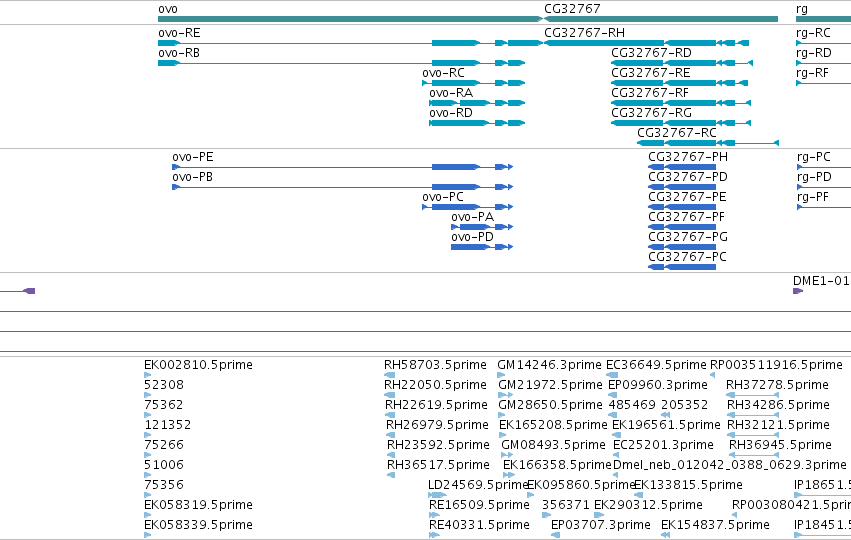The height and width of the screenshot is (540, 851).
Task: Open rg-RD transcript
Action: tap(823, 63)
